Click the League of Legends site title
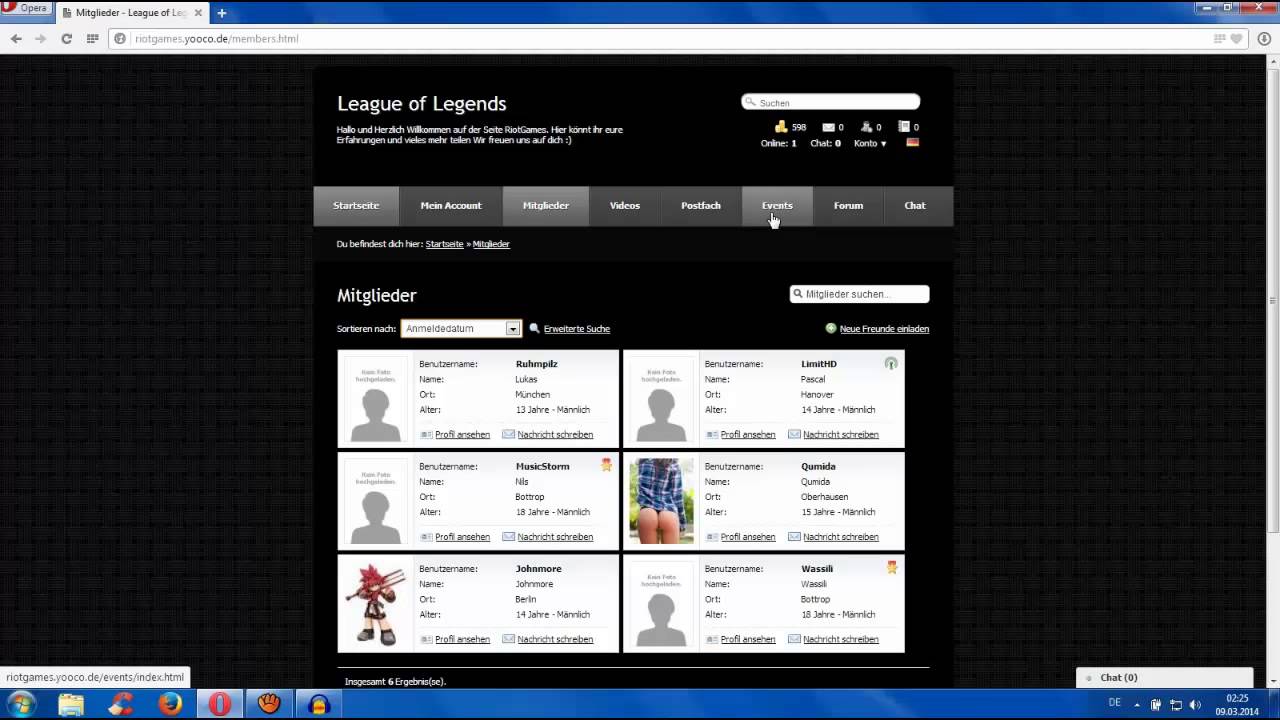This screenshot has width=1280, height=720. 422,104
